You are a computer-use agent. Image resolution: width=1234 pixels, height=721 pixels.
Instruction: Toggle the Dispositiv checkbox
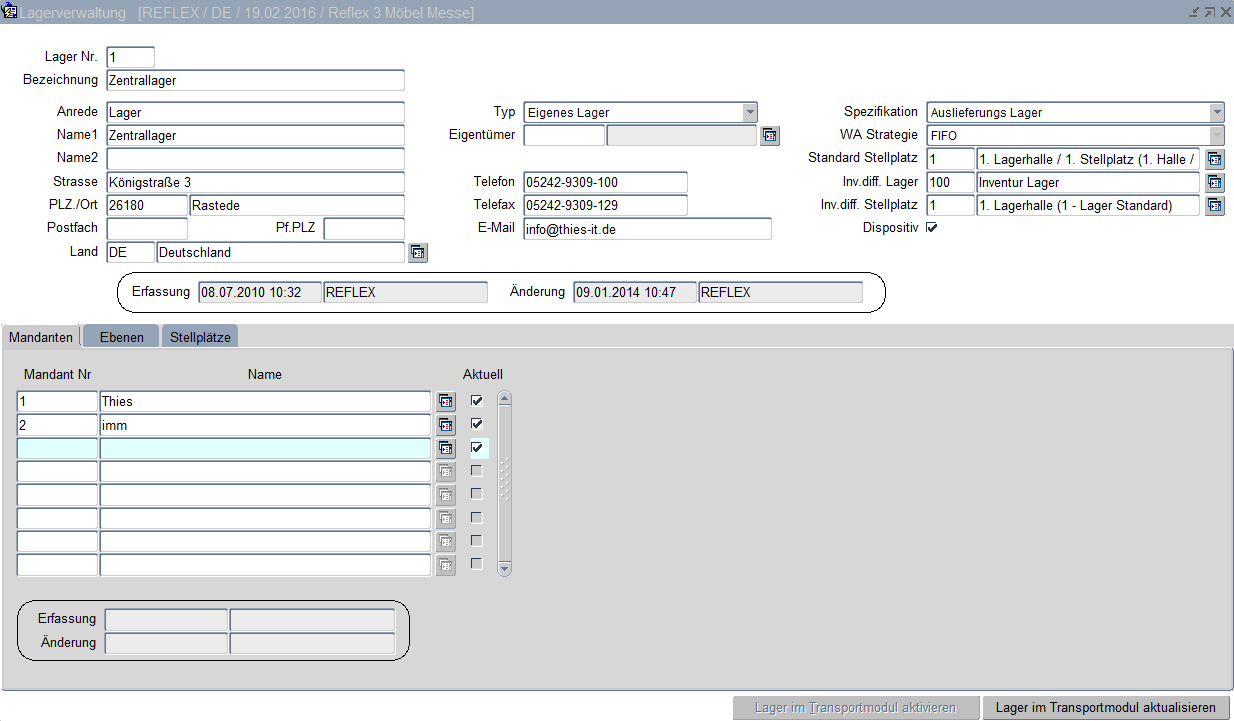pyautogui.click(x=931, y=228)
